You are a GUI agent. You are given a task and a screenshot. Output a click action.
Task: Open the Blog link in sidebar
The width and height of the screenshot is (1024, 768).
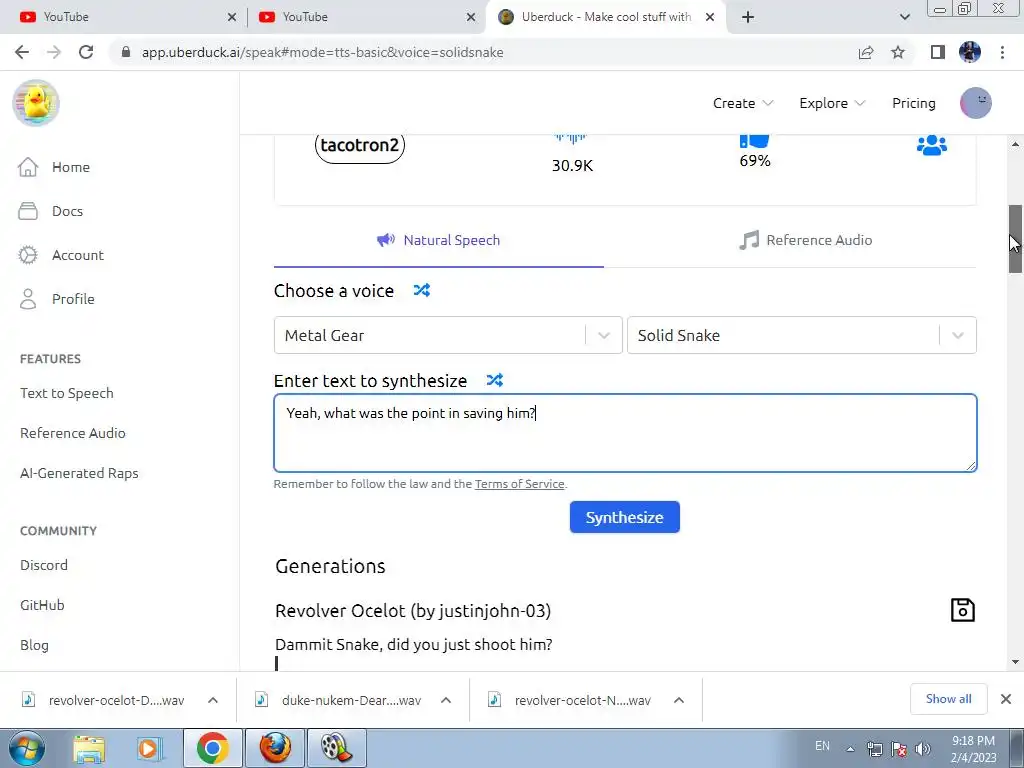[x=34, y=645]
